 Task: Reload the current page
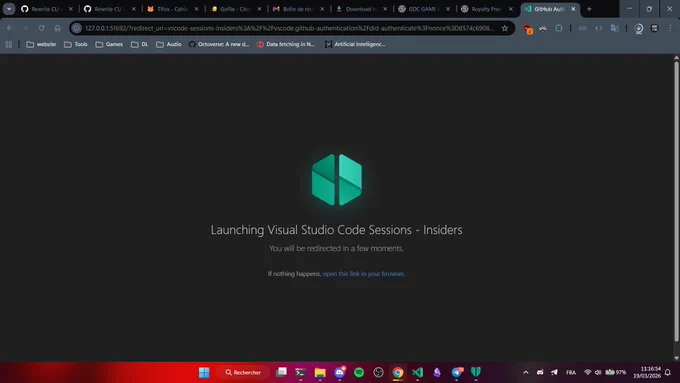pos(41,28)
